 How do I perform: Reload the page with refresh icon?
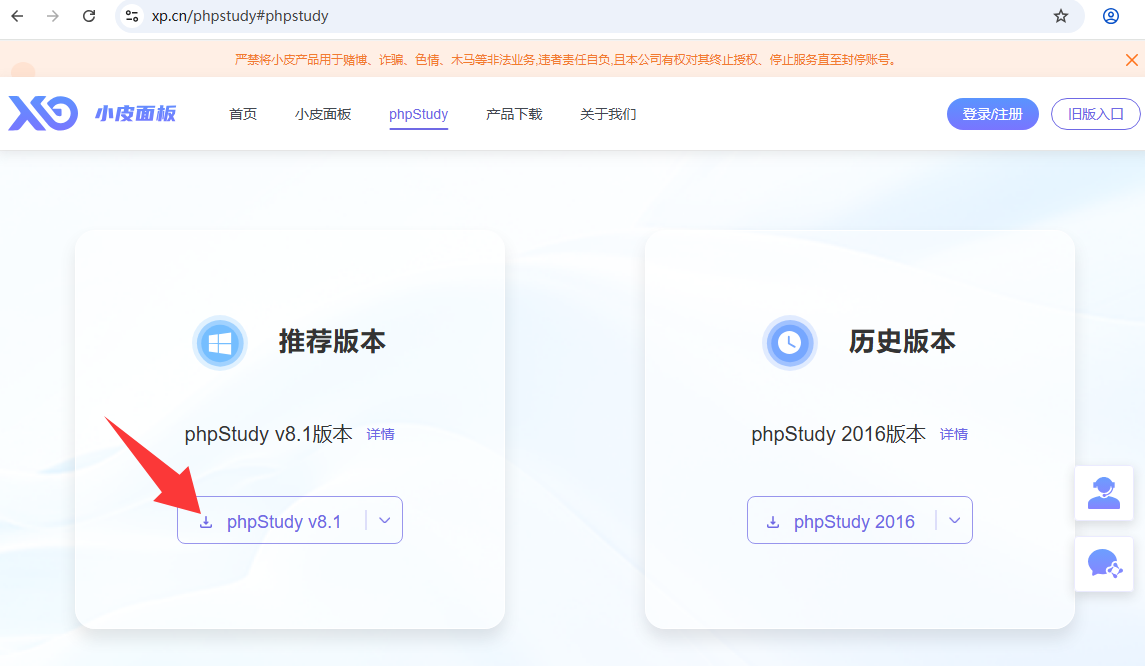click(88, 16)
